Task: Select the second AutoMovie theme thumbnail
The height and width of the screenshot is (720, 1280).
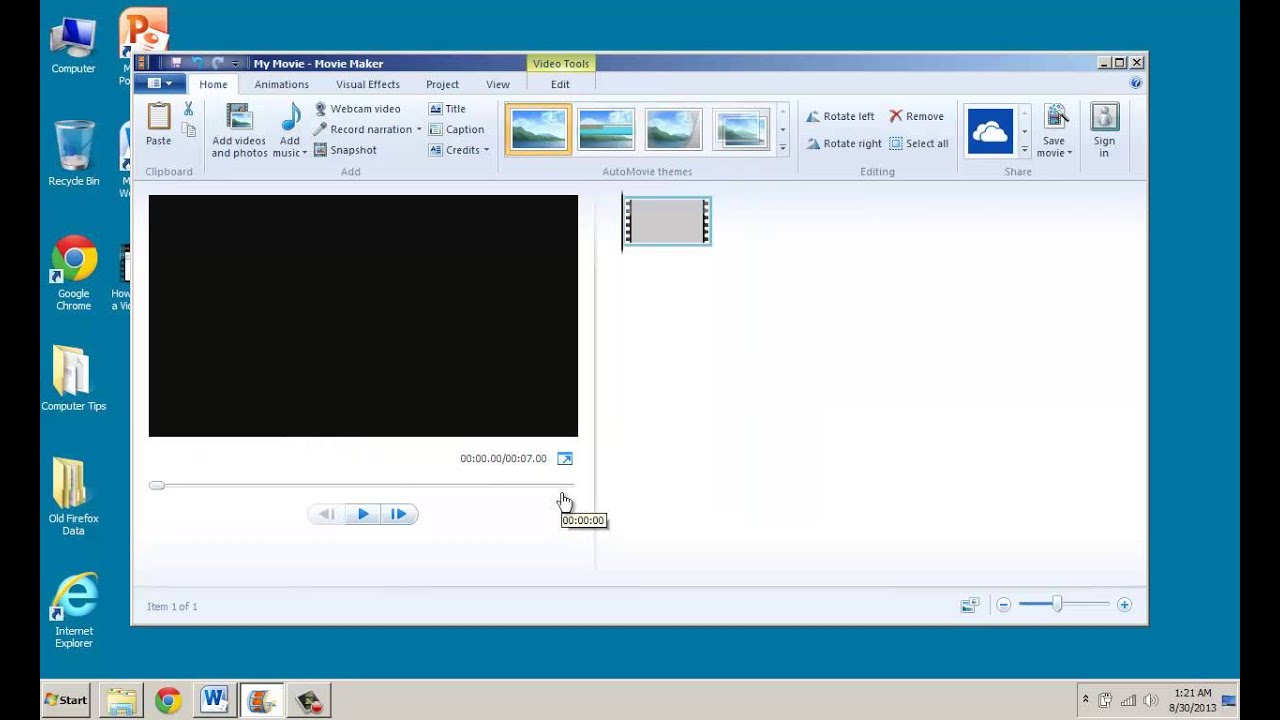Action: point(606,129)
